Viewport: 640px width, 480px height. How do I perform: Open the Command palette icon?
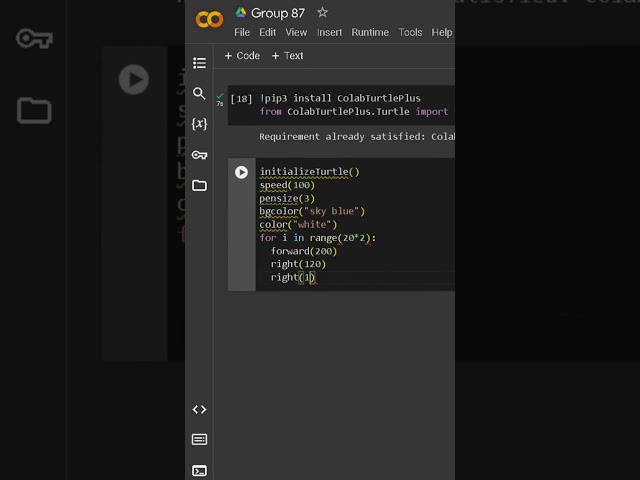click(x=199, y=440)
